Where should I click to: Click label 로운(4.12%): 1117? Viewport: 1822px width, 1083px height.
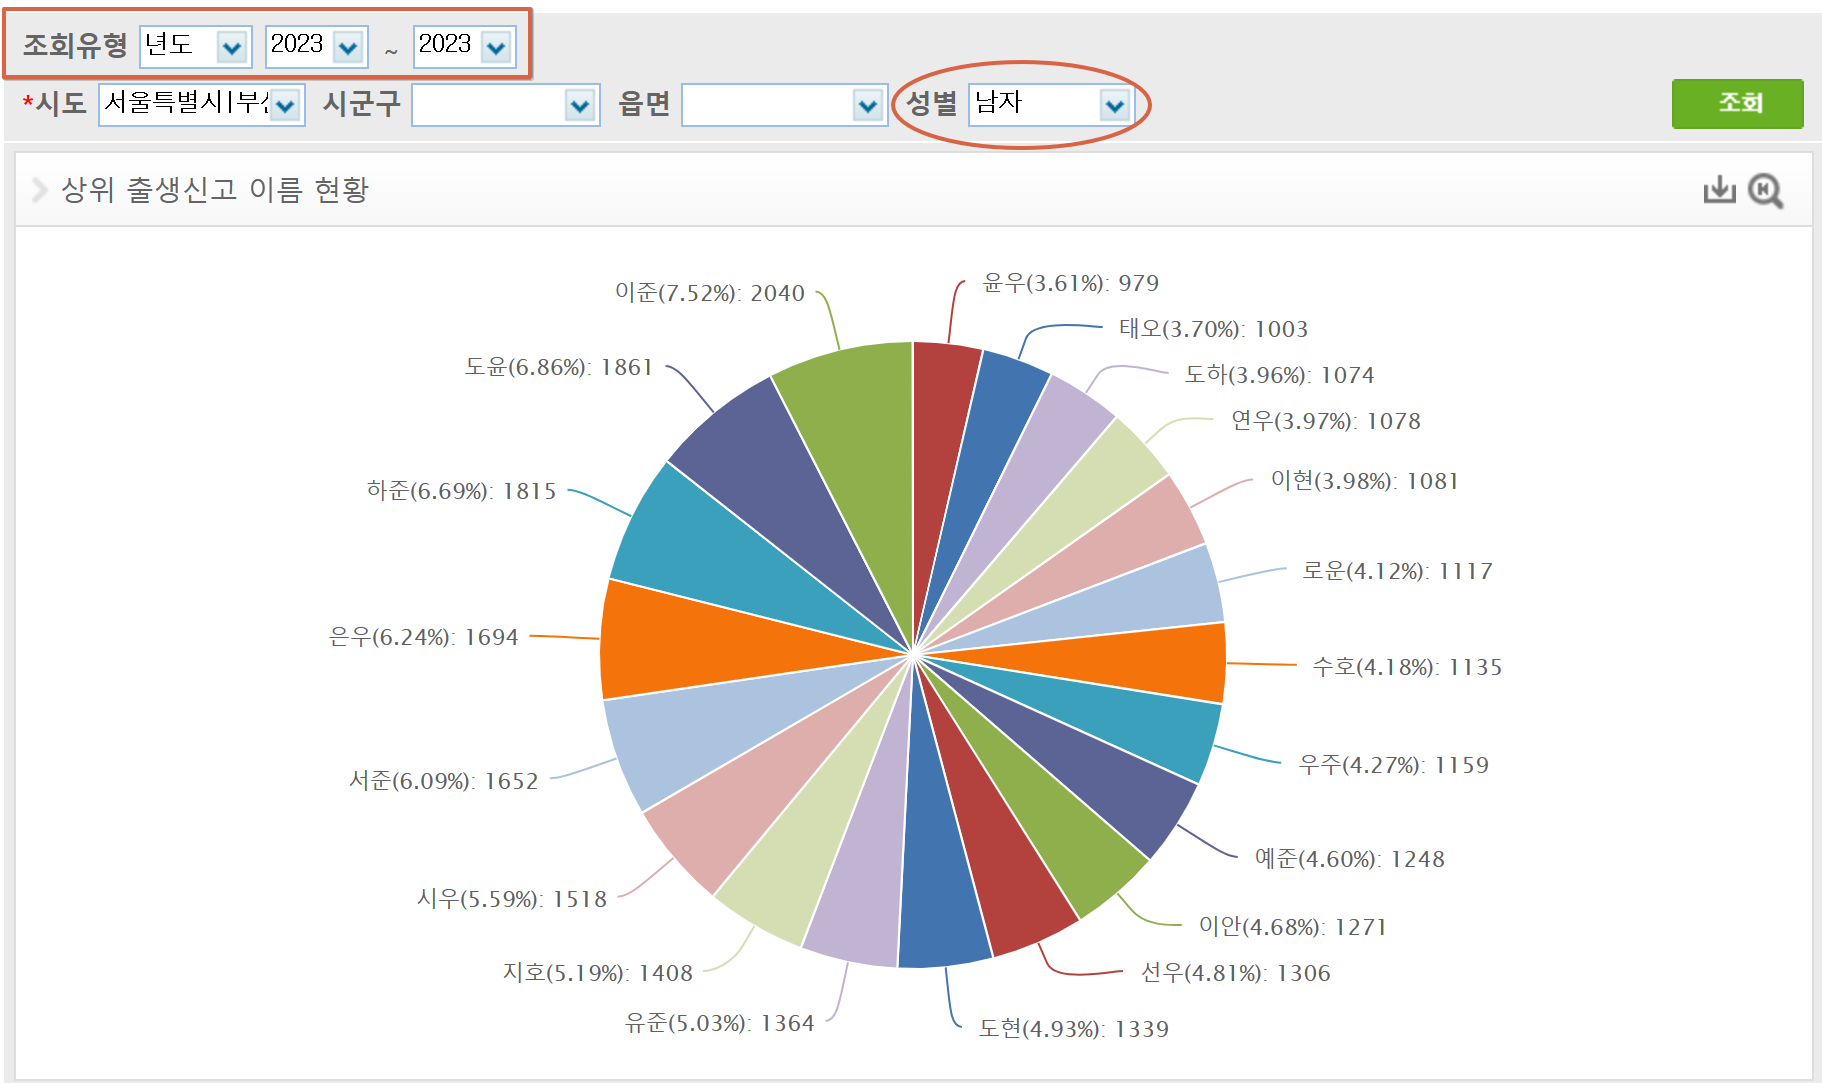point(1397,571)
